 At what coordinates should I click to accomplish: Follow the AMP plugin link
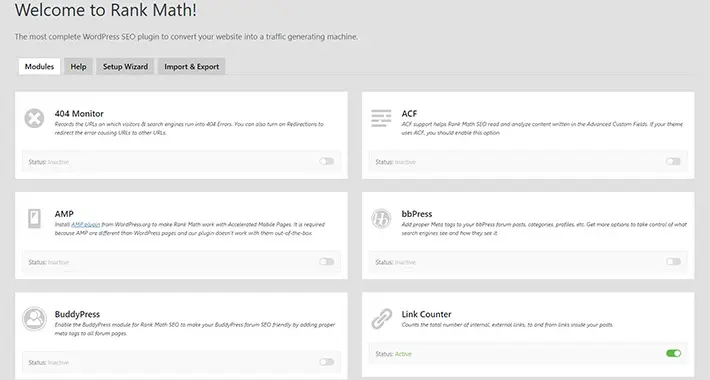pyautogui.click(x=86, y=225)
